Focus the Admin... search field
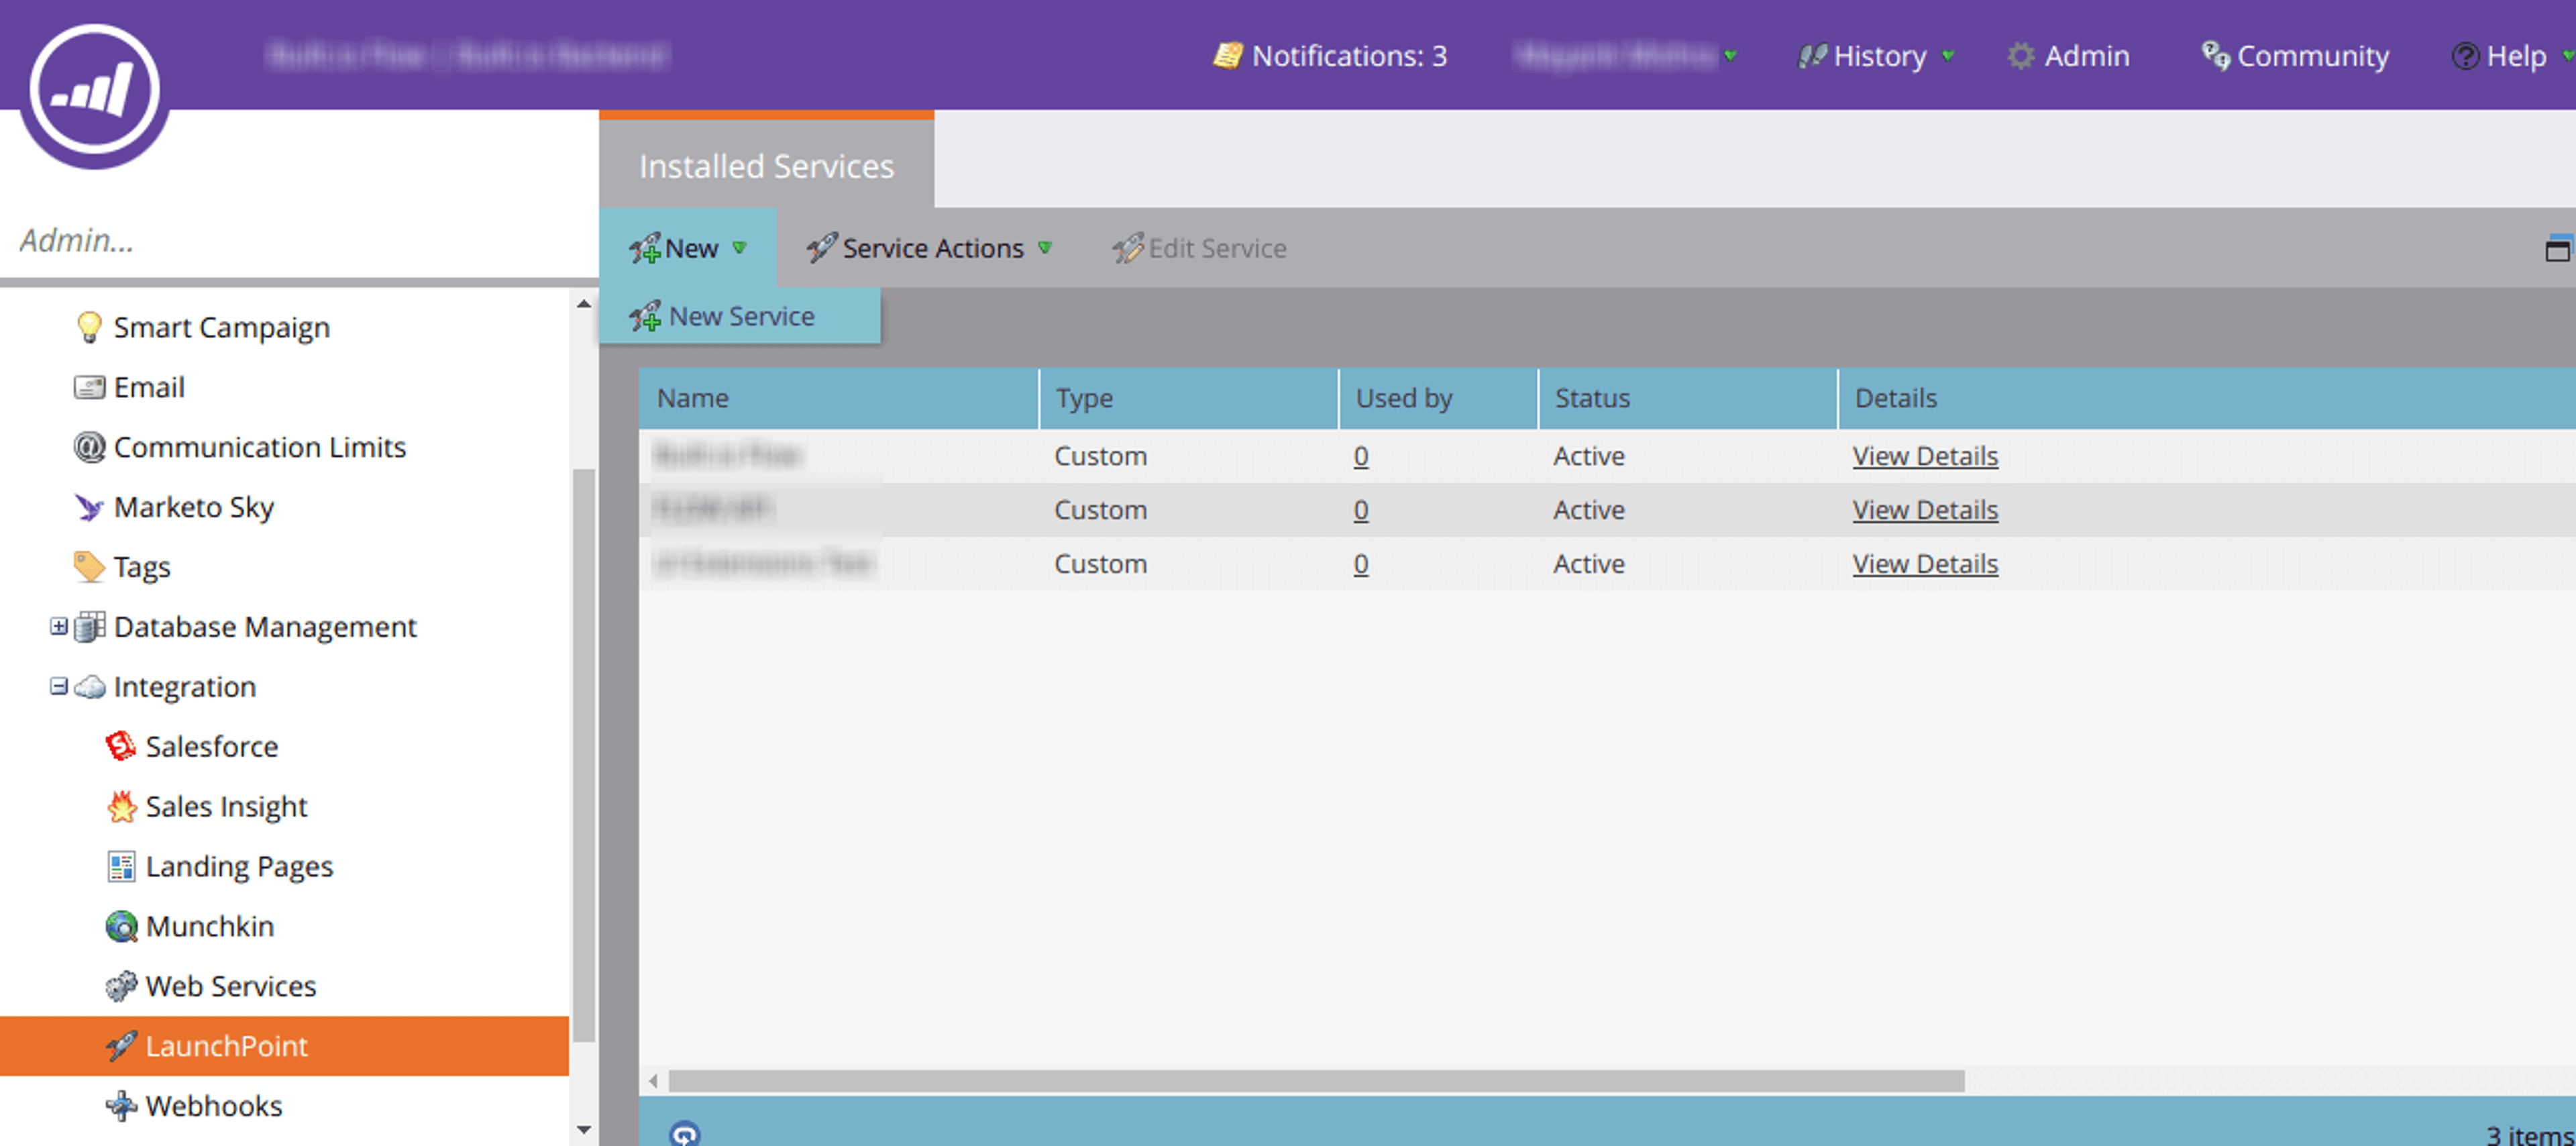Screen dimensions: 2576x1146 pos(299,240)
